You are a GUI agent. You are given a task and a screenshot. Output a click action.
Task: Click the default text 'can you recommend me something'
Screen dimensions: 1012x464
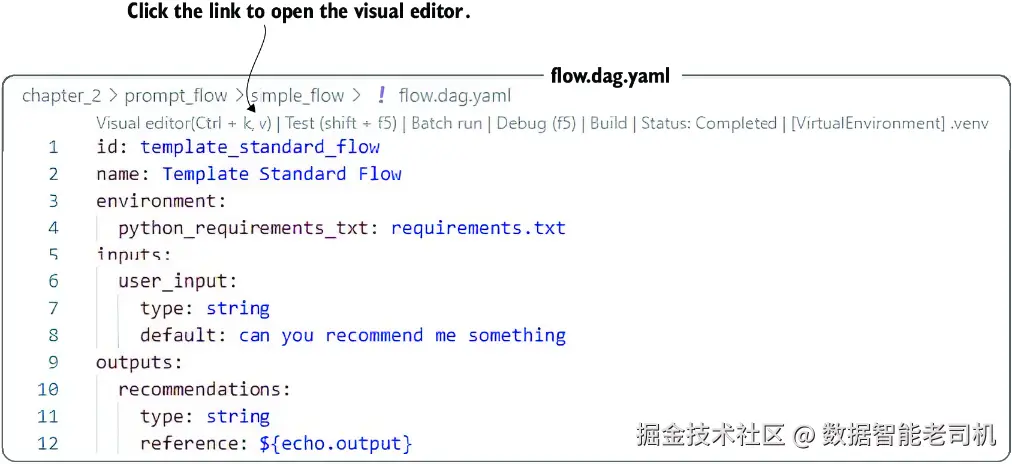402,336
